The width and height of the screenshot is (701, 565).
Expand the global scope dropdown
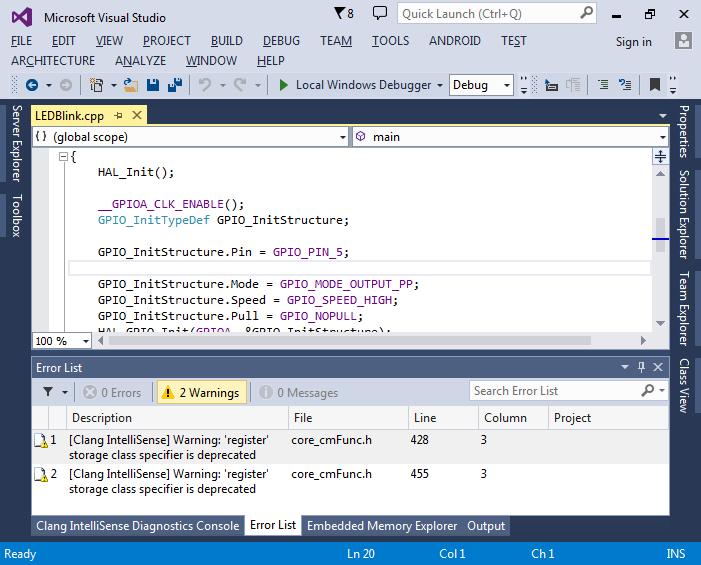(343, 137)
